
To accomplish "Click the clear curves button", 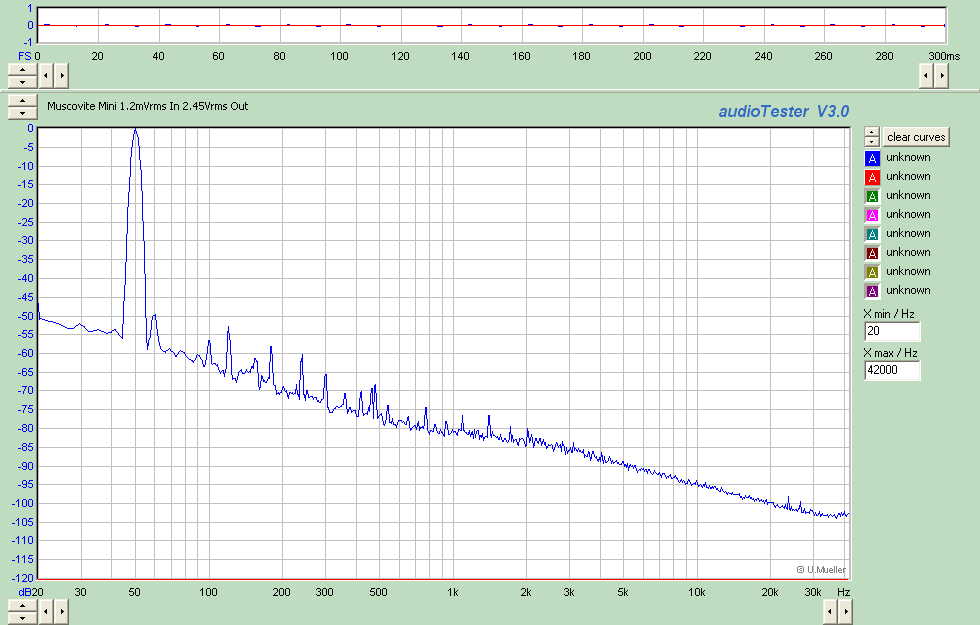I will point(916,137).
